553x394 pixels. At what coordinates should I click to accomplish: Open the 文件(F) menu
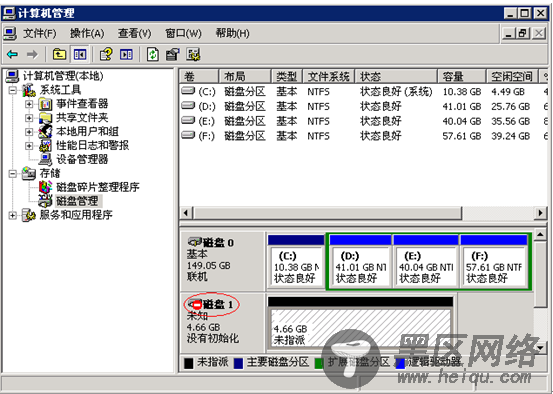tap(40, 34)
